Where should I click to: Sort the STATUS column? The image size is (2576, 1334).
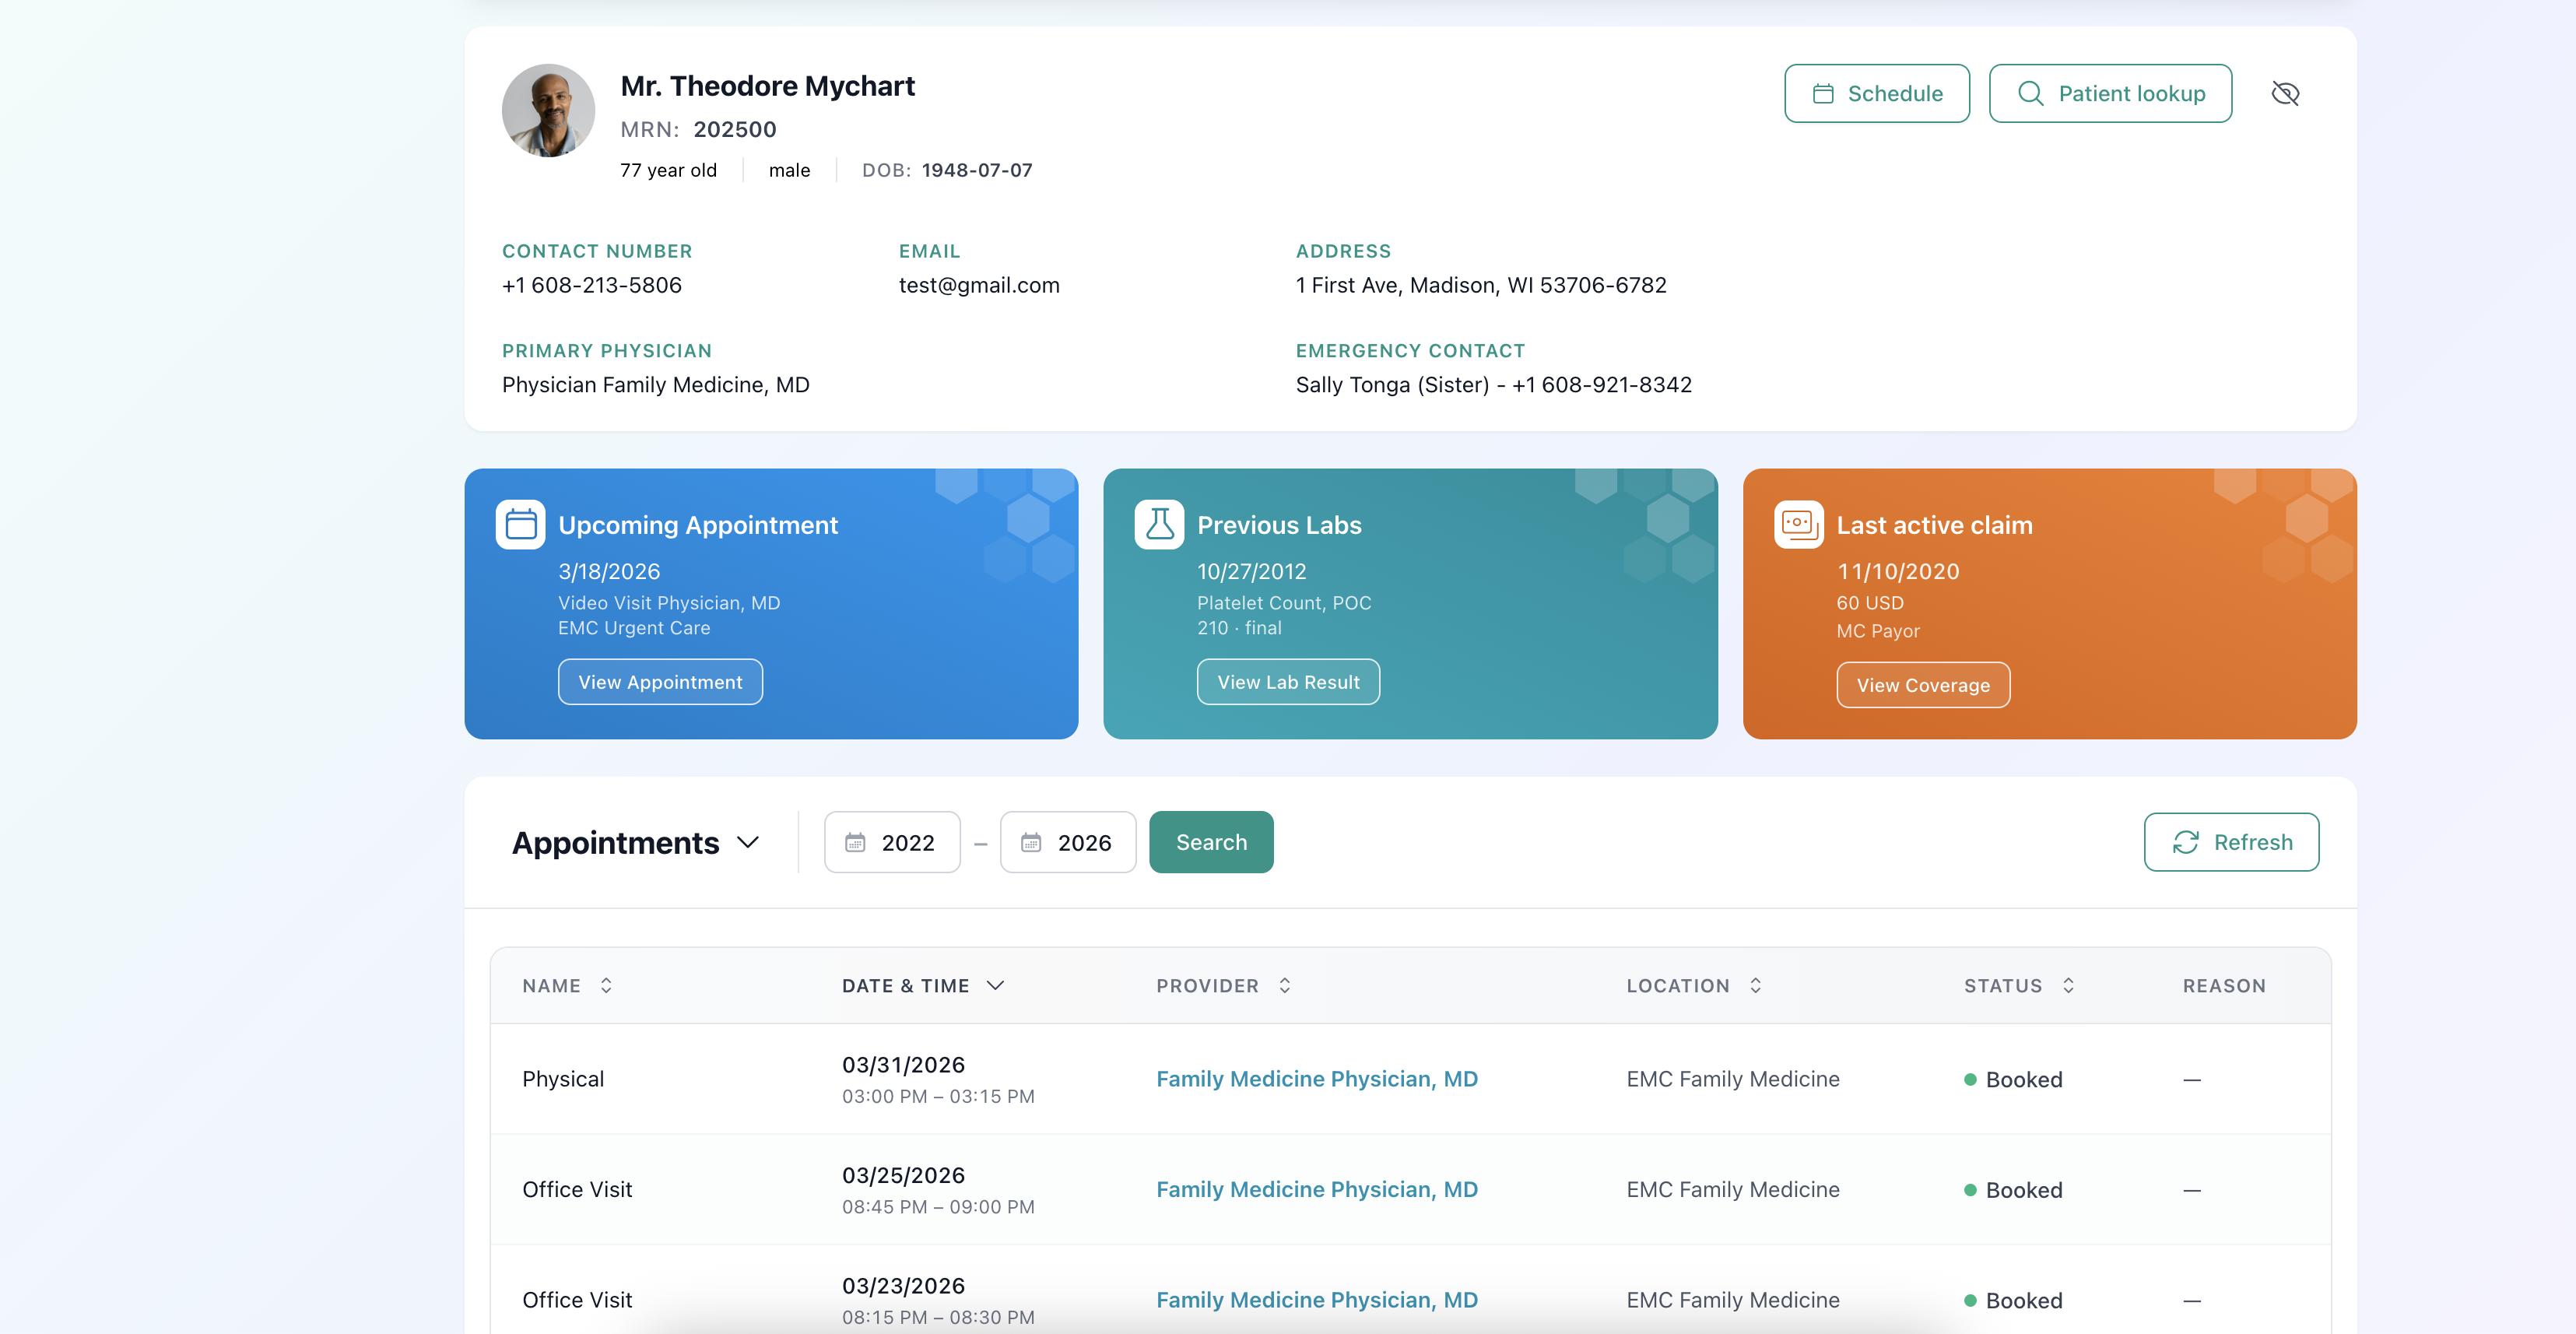tap(2069, 985)
